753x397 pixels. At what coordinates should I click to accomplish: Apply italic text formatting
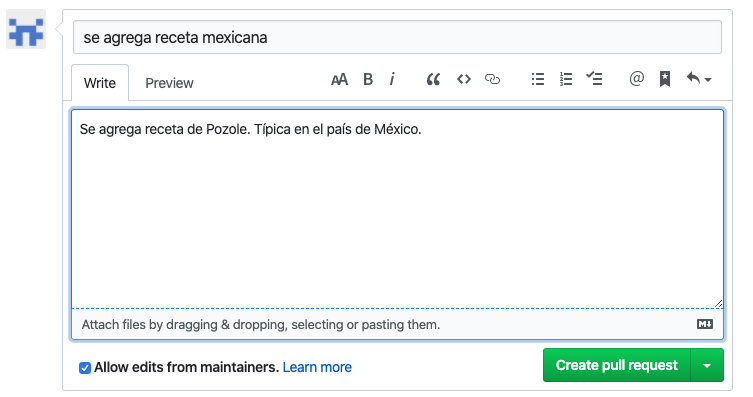[x=392, y=79]
